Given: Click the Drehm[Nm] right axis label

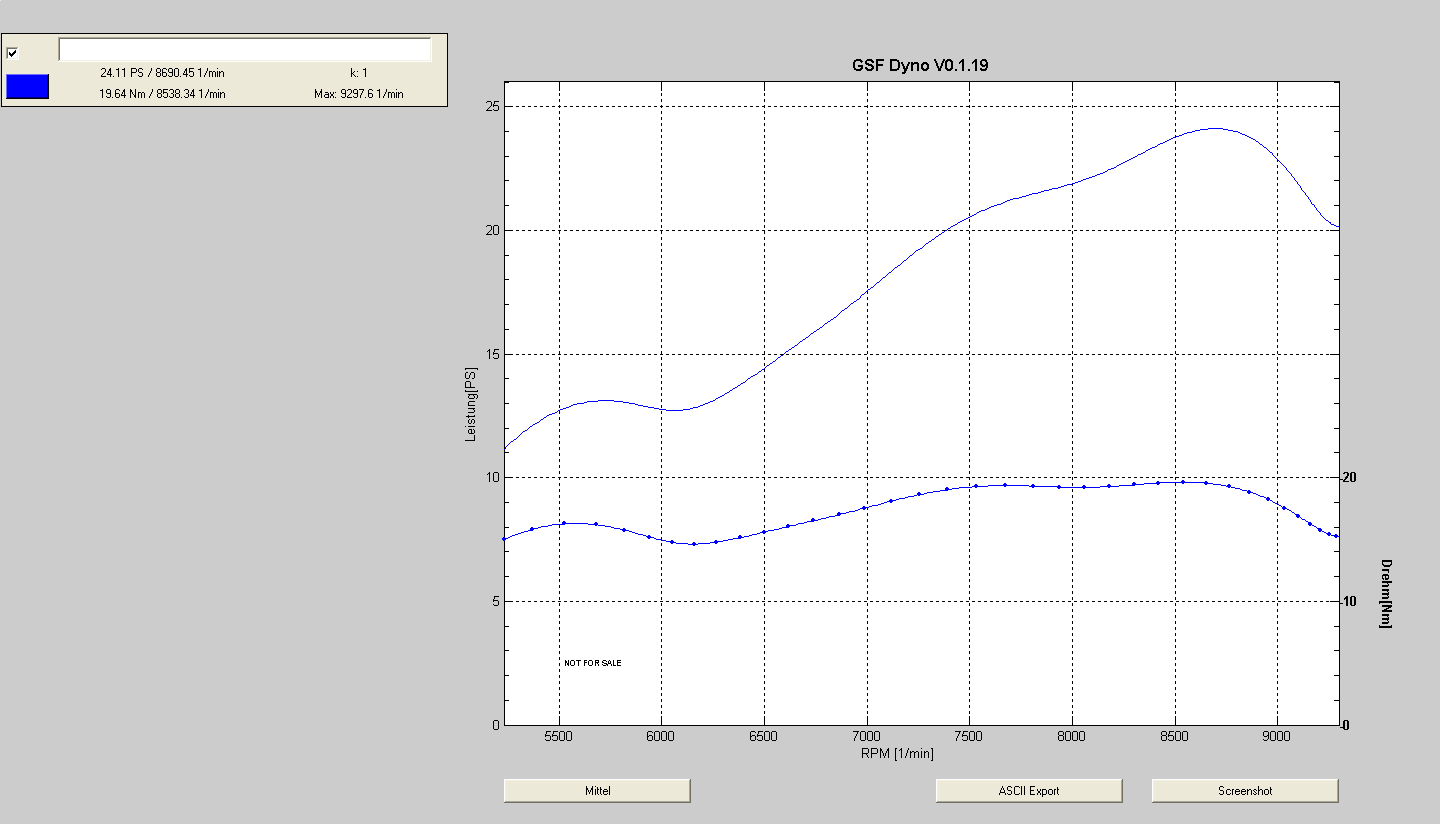Looking at the screenshot, I should tap(1384, 594).
